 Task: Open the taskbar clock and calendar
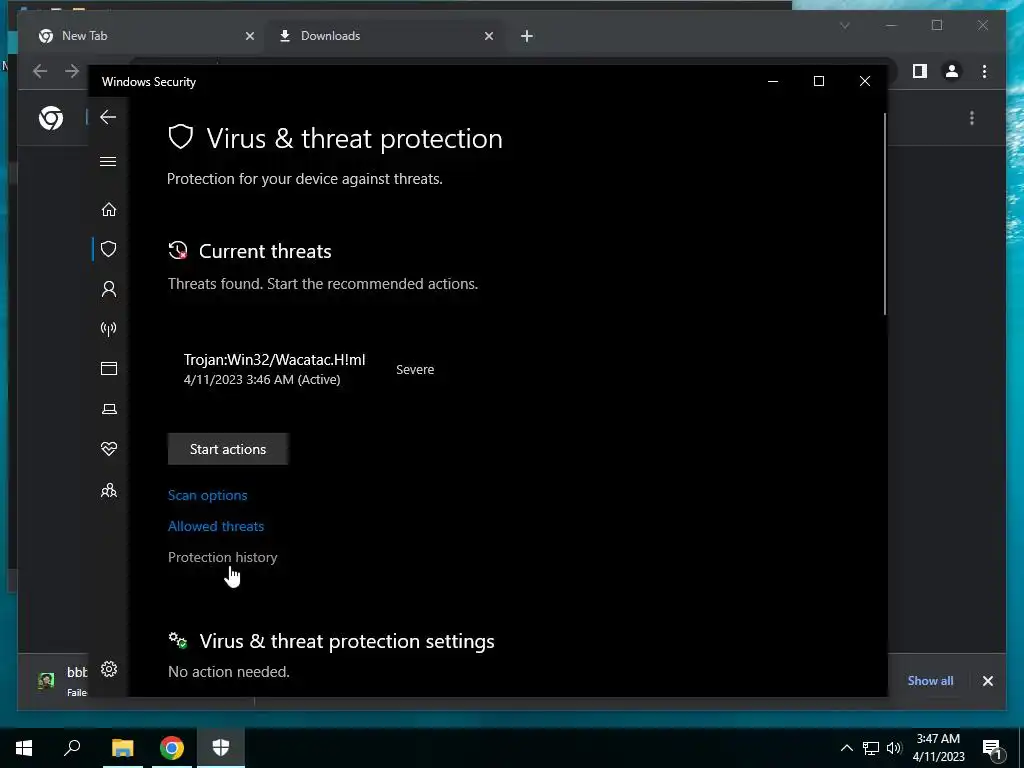pyautogui.click(x=938, y=748)
